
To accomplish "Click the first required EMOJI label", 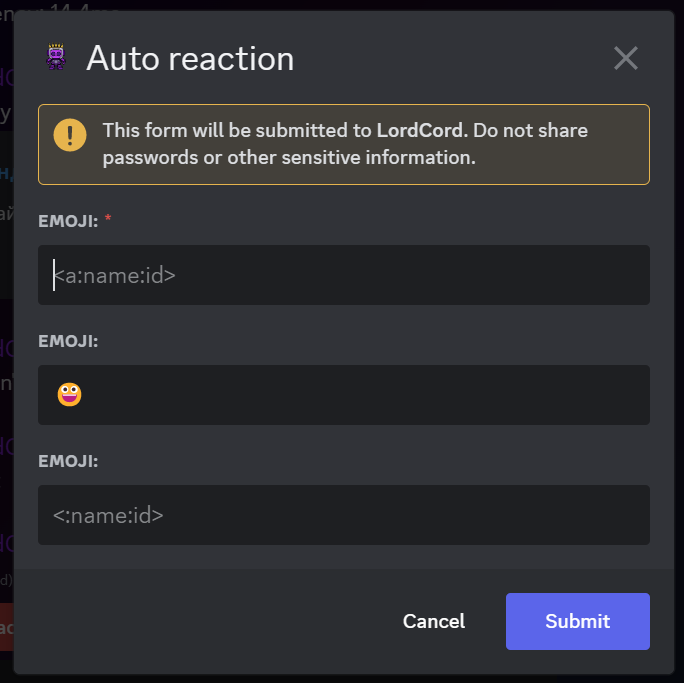I will pos(68,221).
